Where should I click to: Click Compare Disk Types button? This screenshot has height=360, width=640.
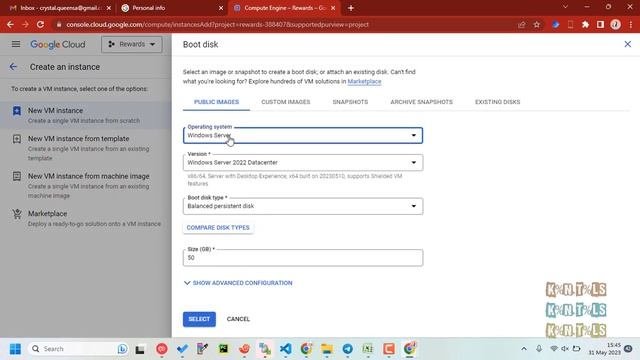click(218, 227)
